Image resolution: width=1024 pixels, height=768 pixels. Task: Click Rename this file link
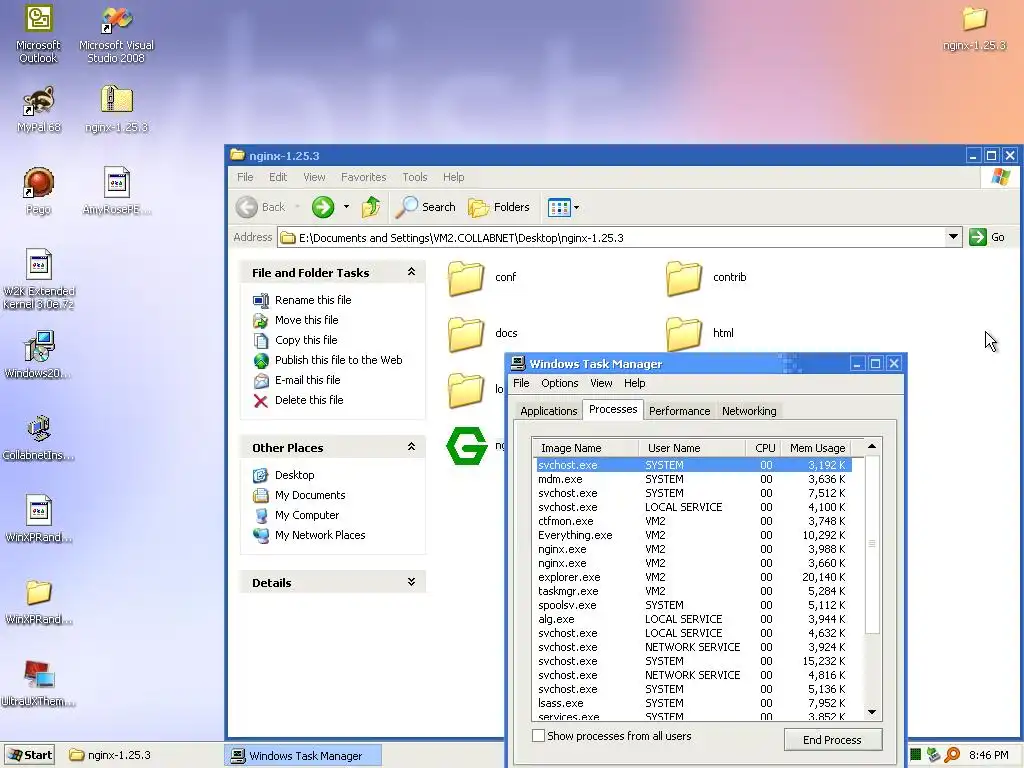point(313,300)
